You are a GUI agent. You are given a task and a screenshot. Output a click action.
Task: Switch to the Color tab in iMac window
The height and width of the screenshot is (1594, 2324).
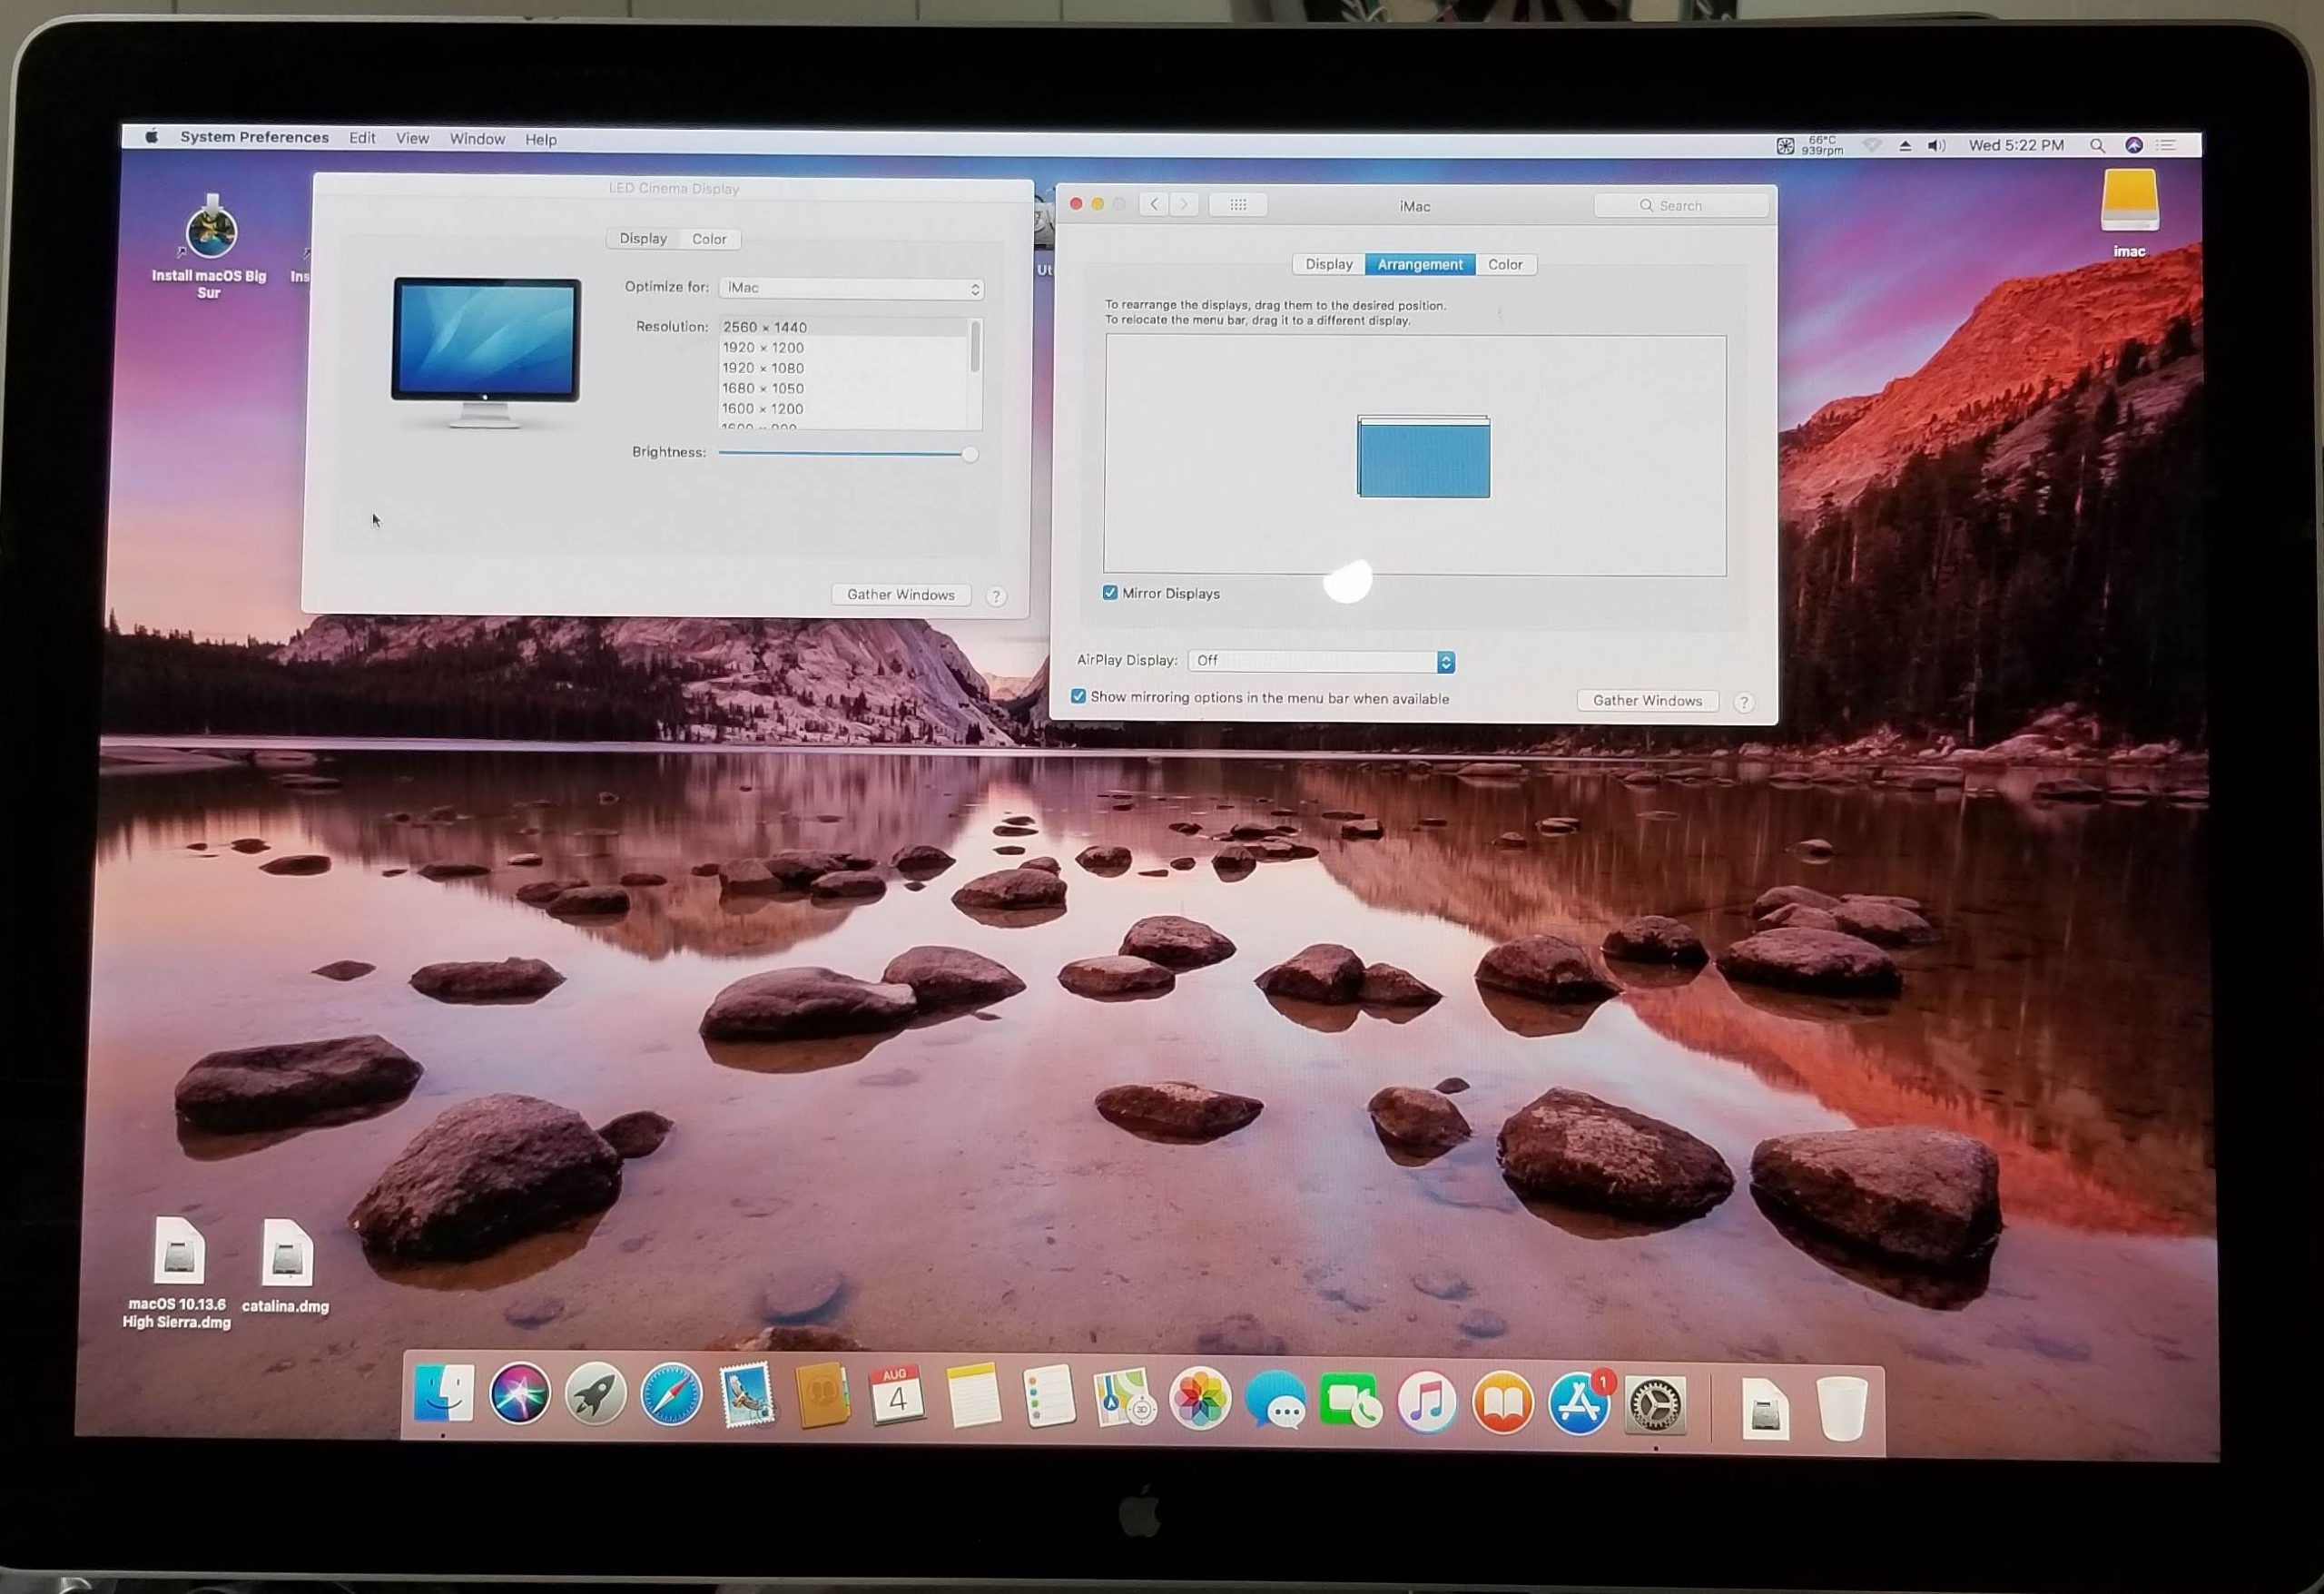[1504, 265]
